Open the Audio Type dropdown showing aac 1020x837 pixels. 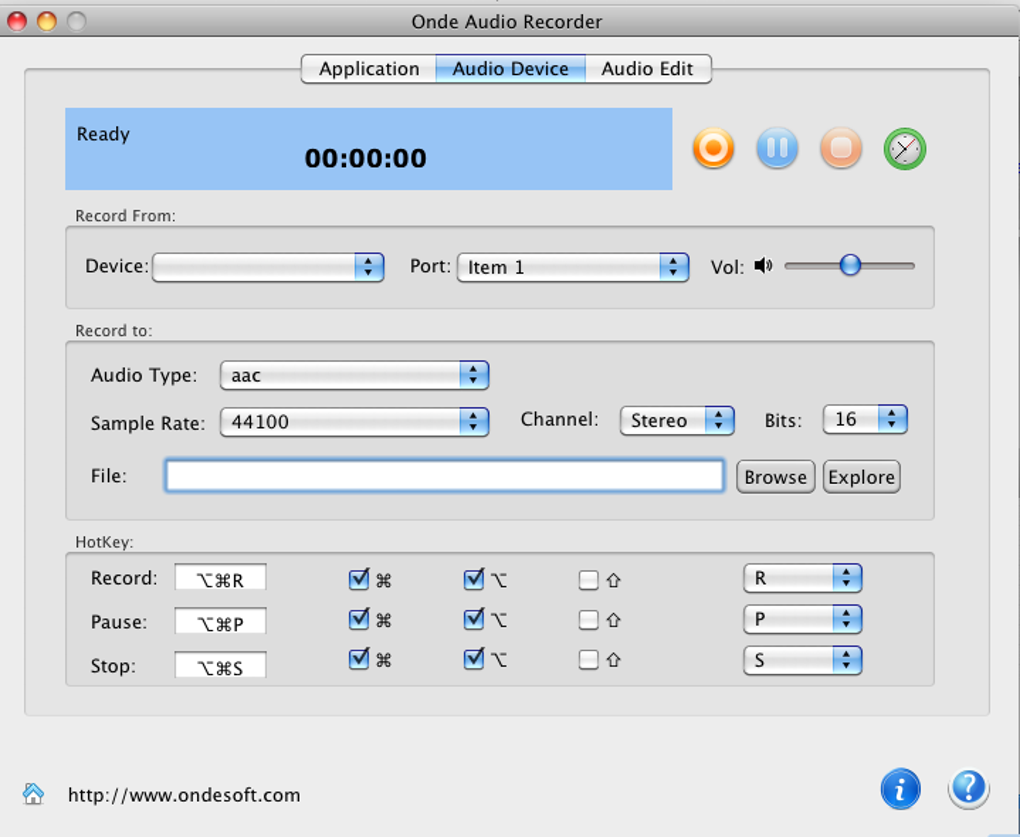pyautogui.click(x=355, y=375)
